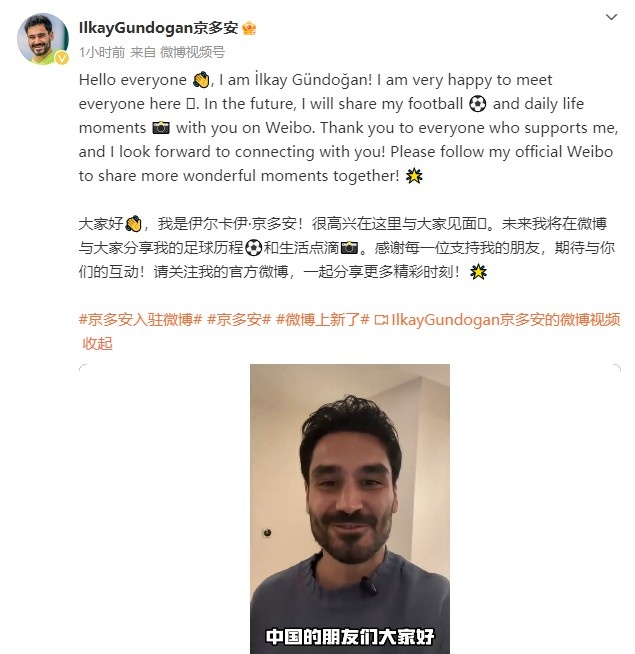The image size is (635, 654).
Task: Play the embedded Gundogan video
Action: (350, 509)
